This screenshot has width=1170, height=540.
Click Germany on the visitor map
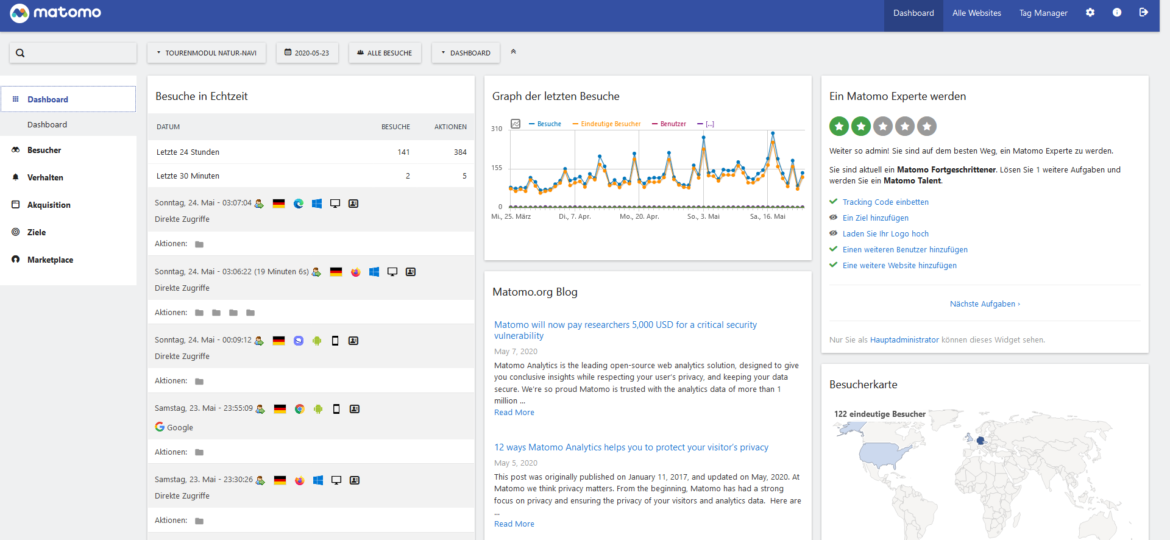click(980, 439)
